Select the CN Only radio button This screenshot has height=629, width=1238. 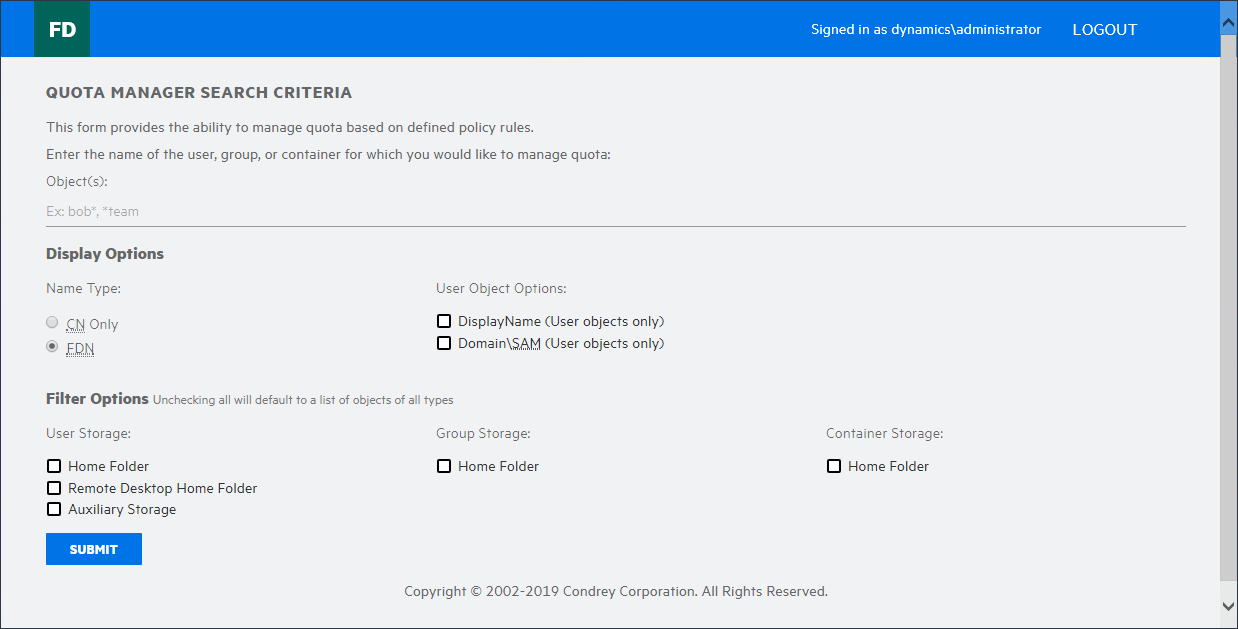(53, 323)
